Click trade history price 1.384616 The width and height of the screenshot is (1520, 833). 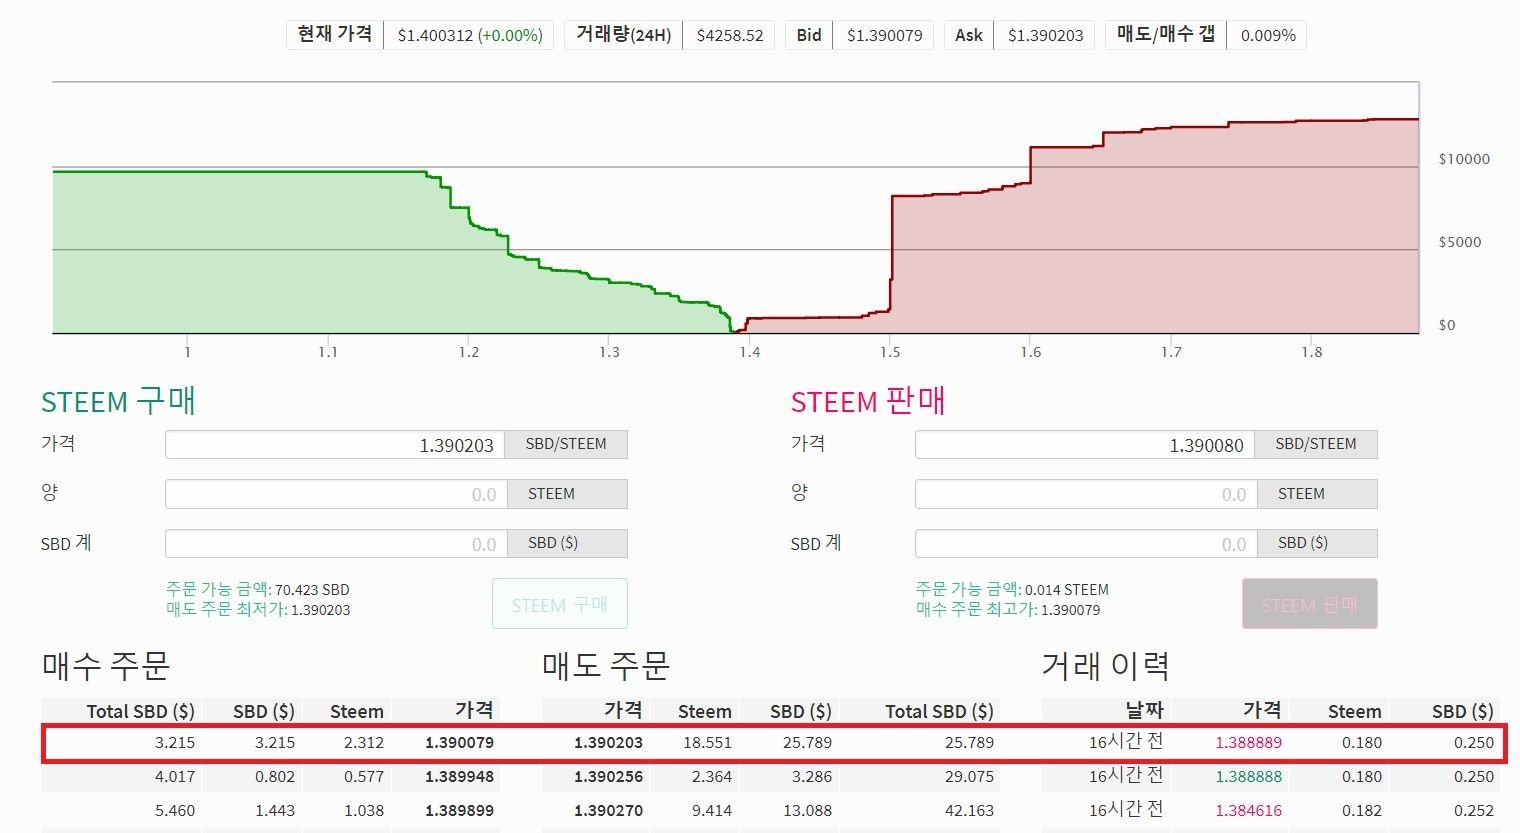coord(1248,811)
